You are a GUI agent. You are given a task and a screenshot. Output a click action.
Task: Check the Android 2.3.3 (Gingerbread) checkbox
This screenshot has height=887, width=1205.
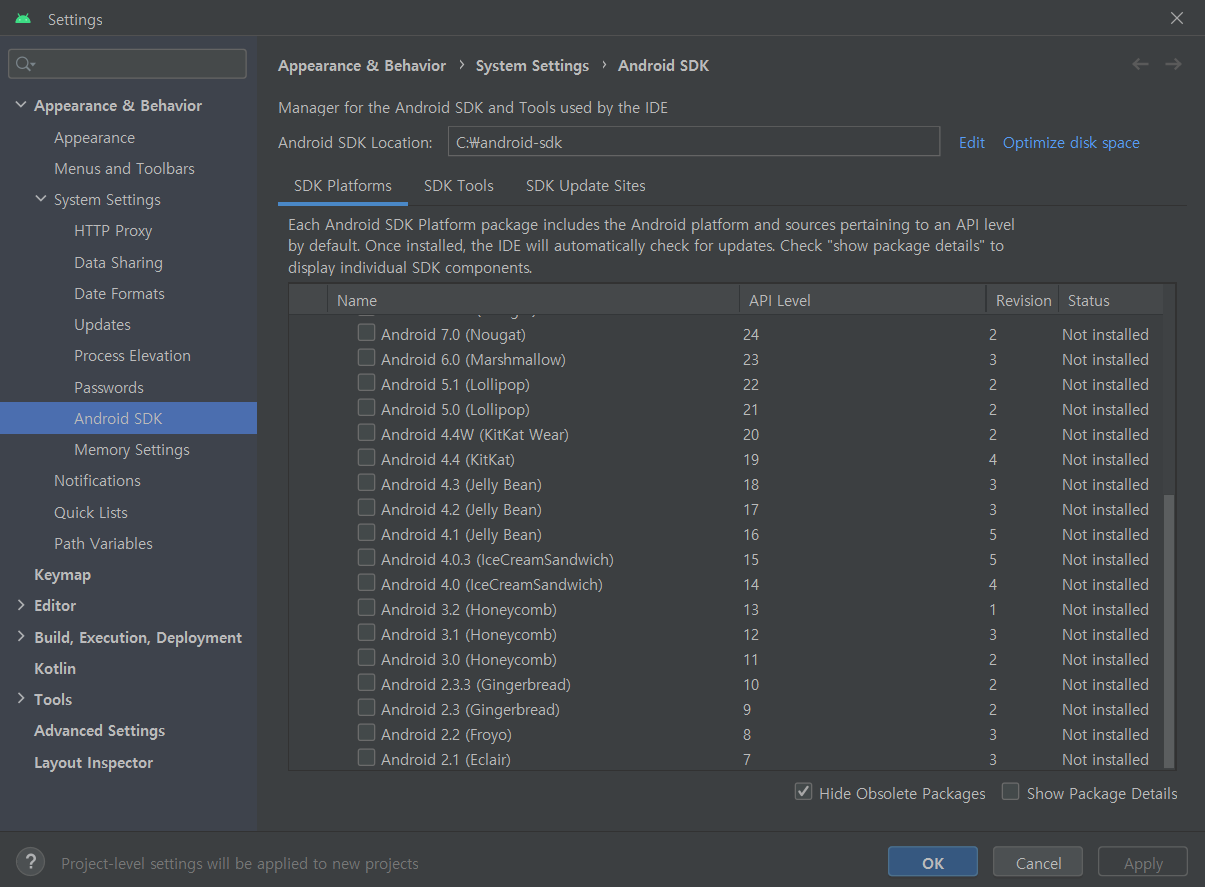click(x=367, y=683)
